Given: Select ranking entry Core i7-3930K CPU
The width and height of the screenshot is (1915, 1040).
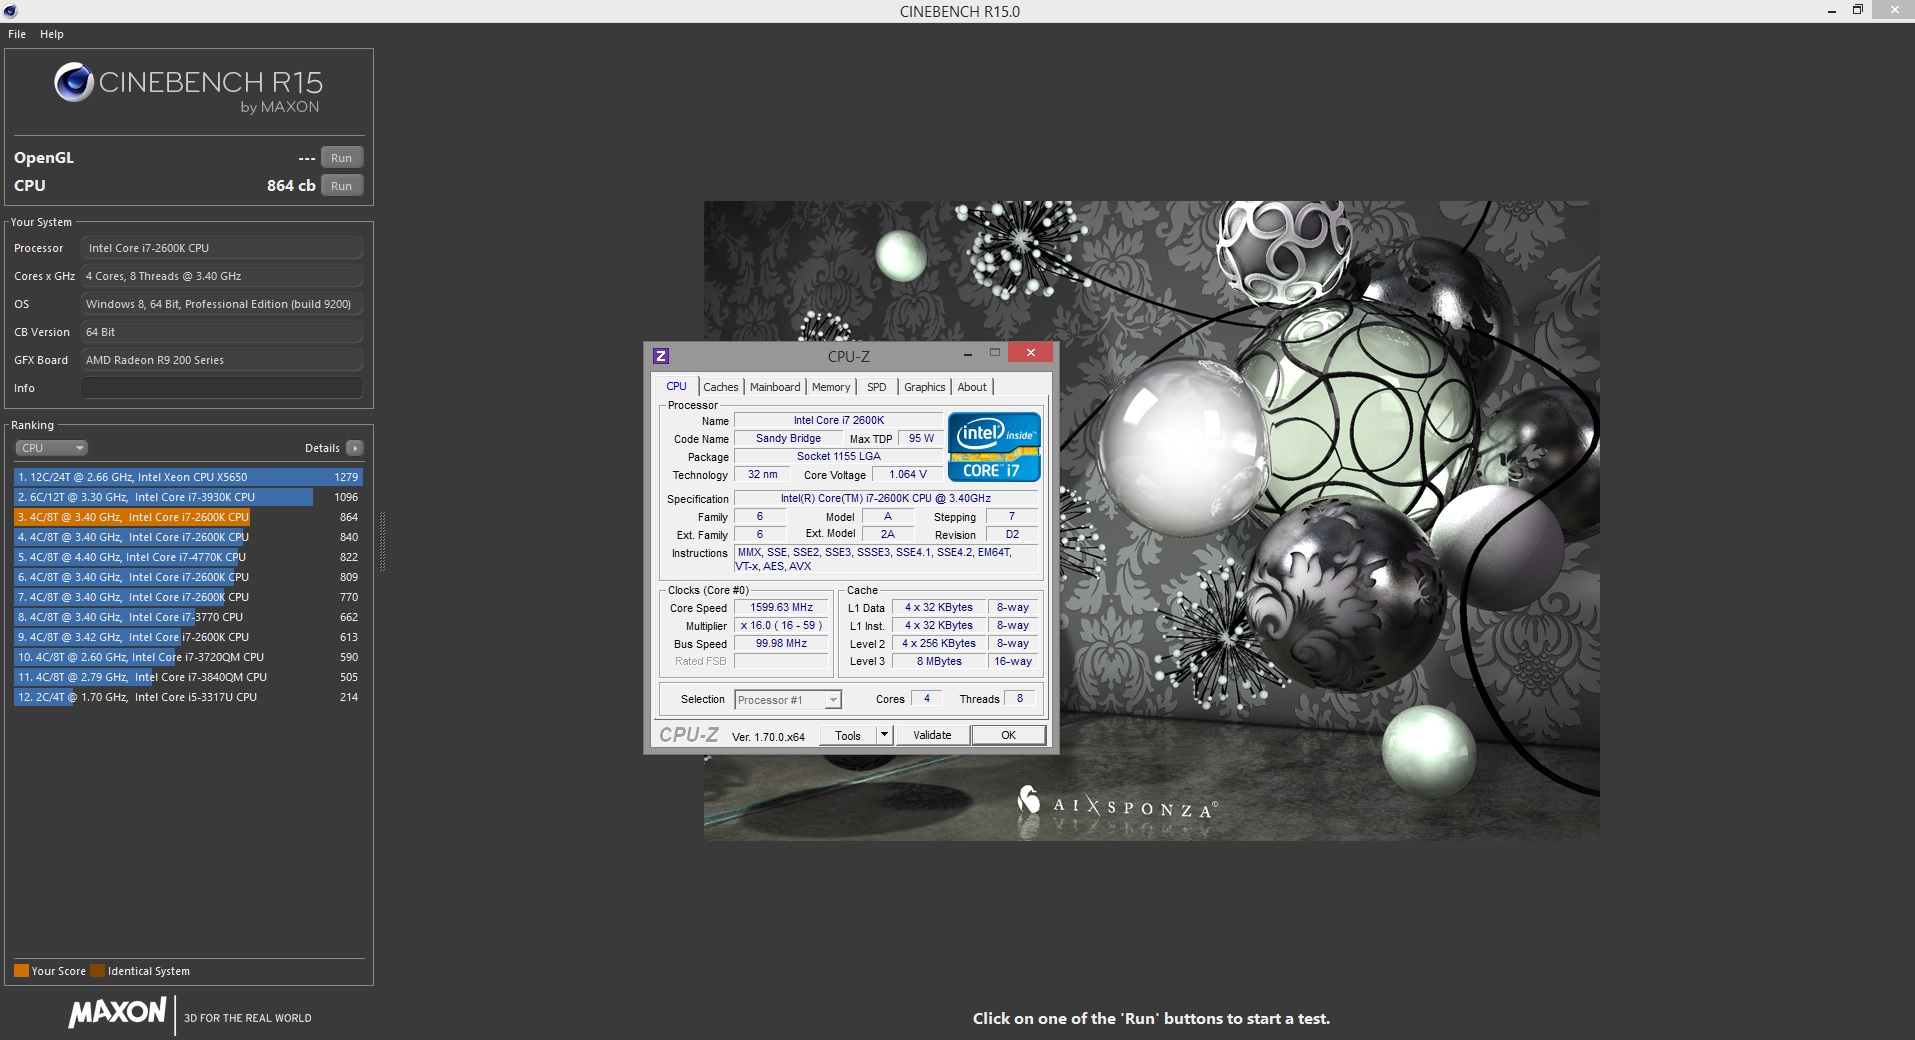Looking at the screenshot, I should 188,497.
